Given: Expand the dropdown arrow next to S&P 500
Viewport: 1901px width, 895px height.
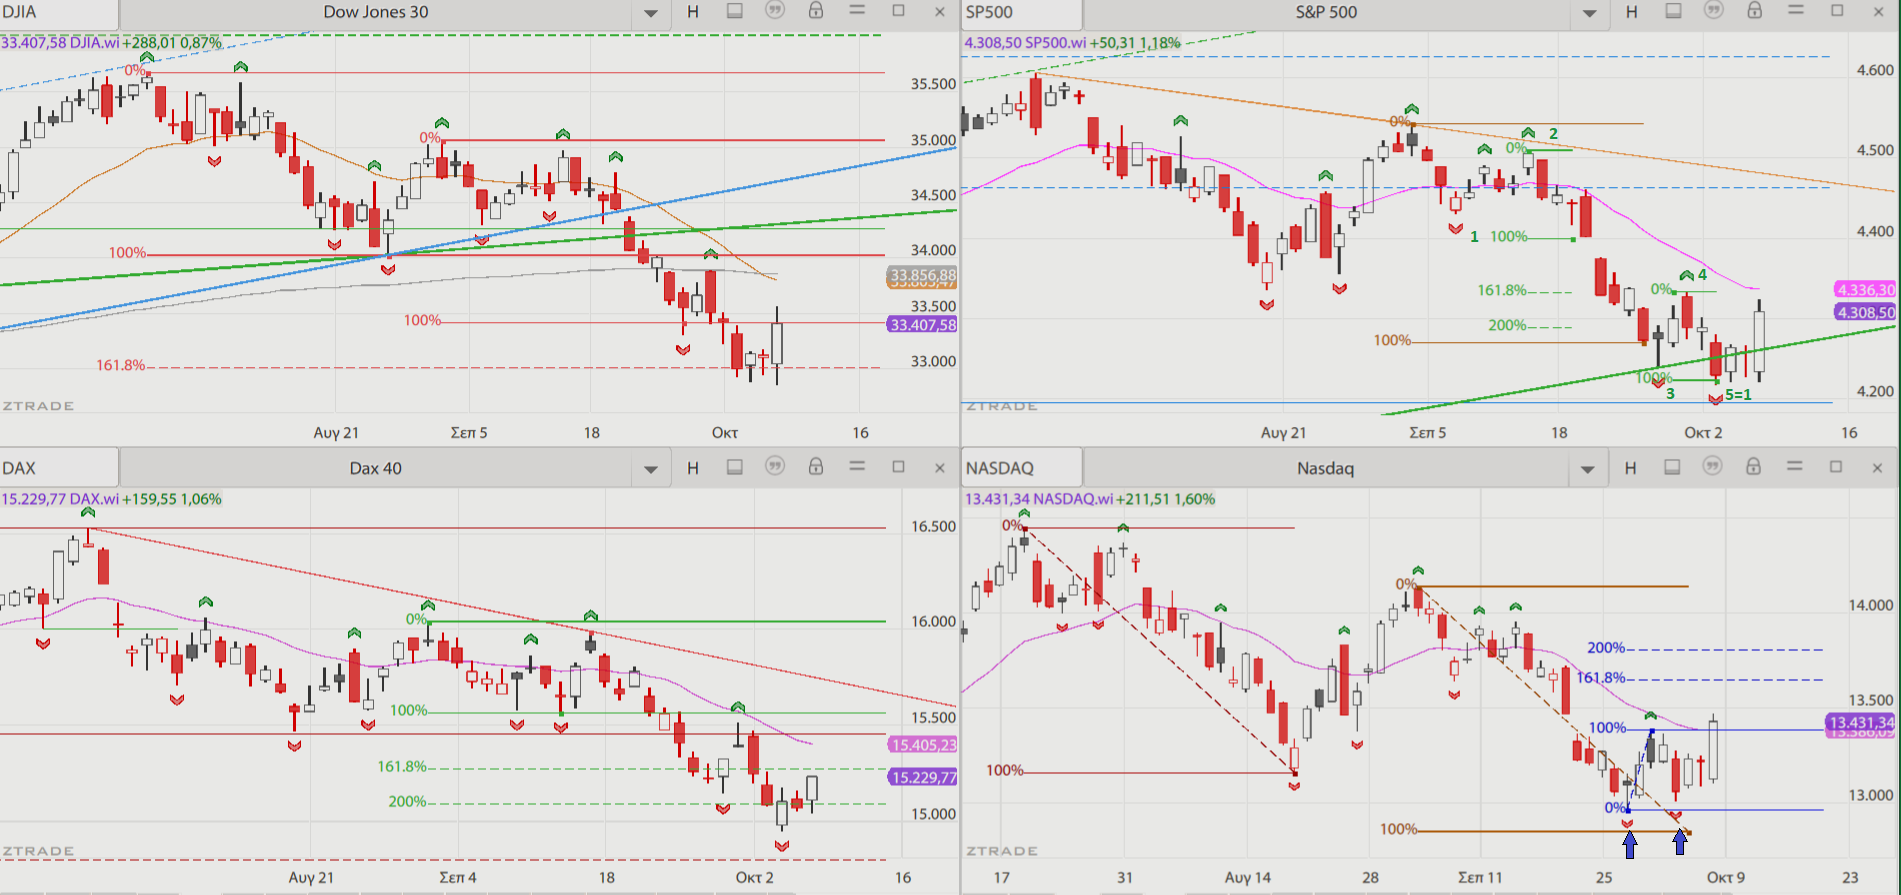Looking at the screenshot, I should pos(1589,13).
